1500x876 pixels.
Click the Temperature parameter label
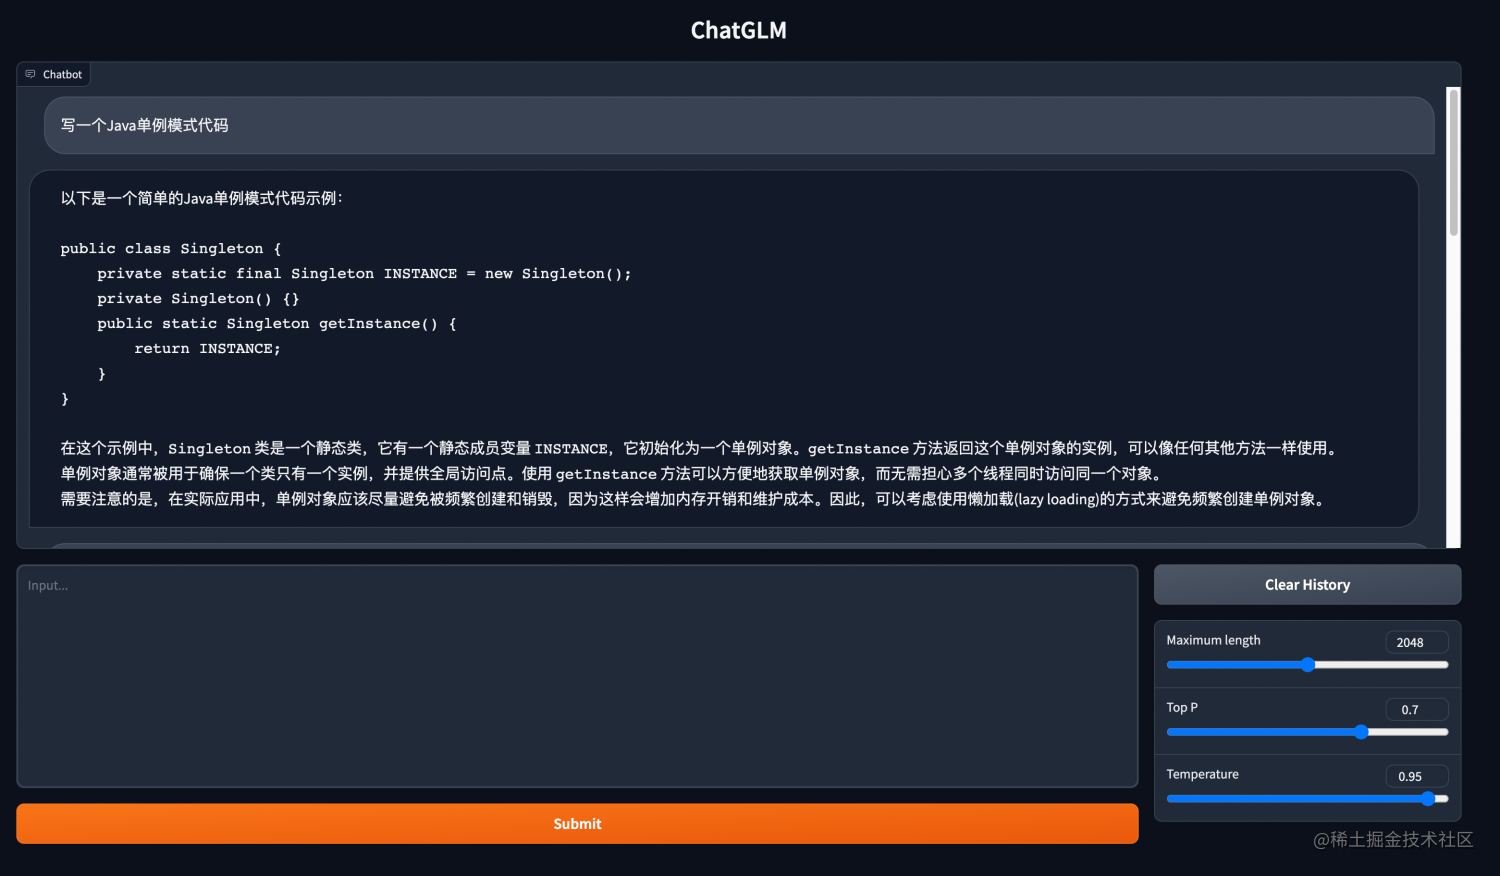(1202, 773)
